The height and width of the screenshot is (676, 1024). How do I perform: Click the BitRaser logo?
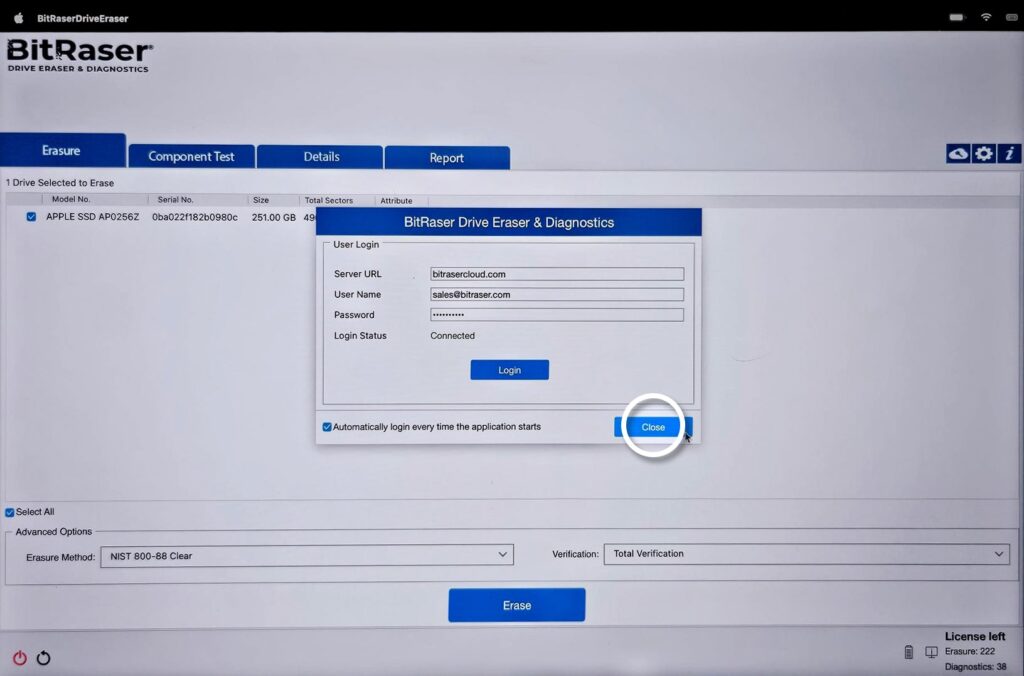click(79, 56)
